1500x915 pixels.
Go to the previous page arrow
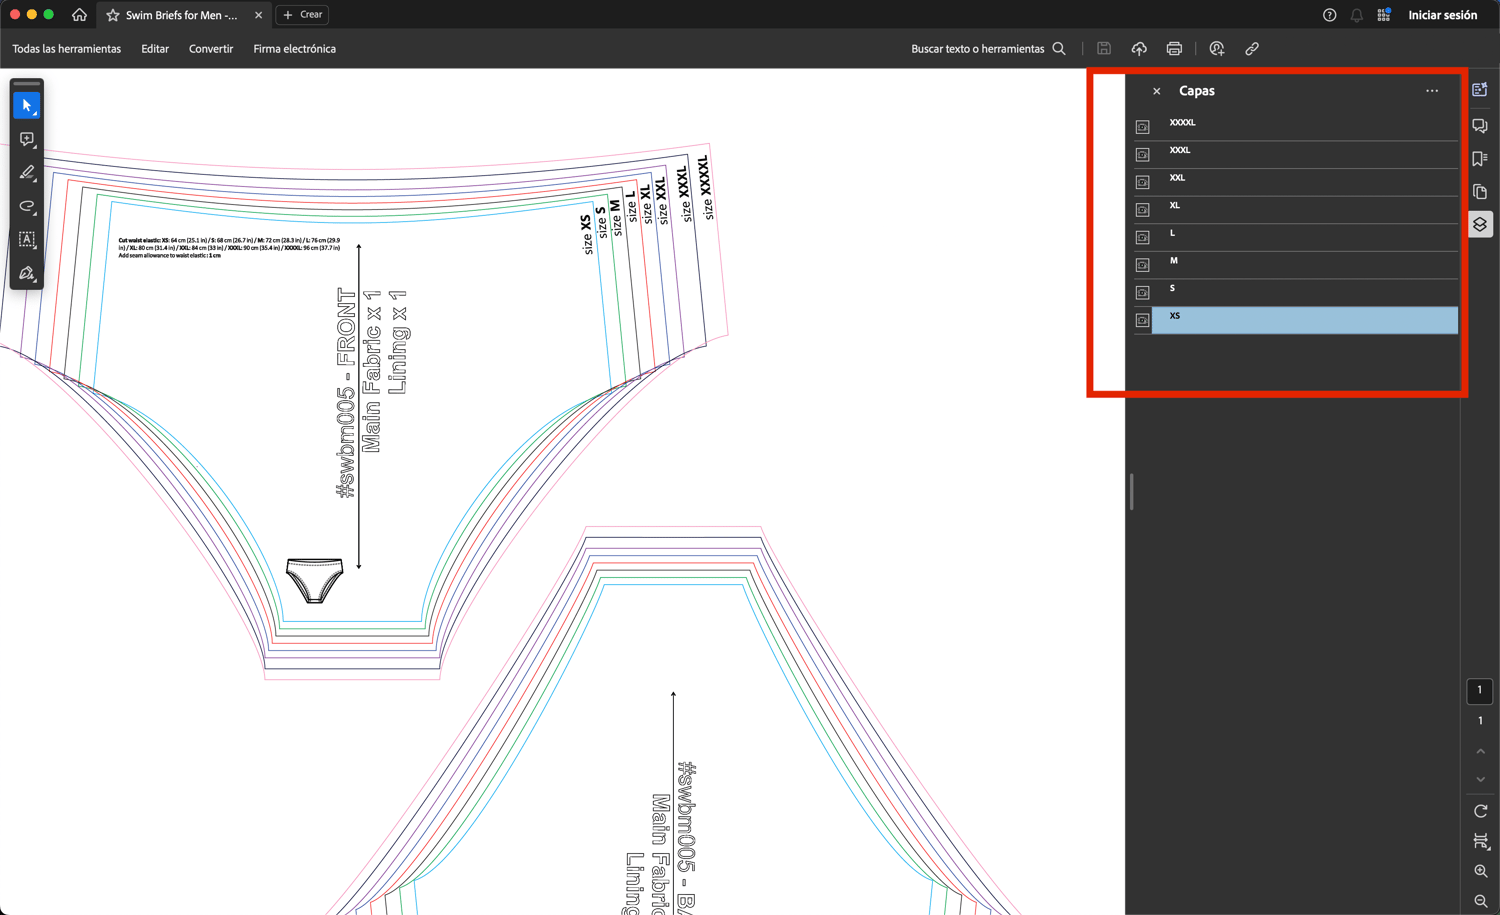tap(1481, 751)
